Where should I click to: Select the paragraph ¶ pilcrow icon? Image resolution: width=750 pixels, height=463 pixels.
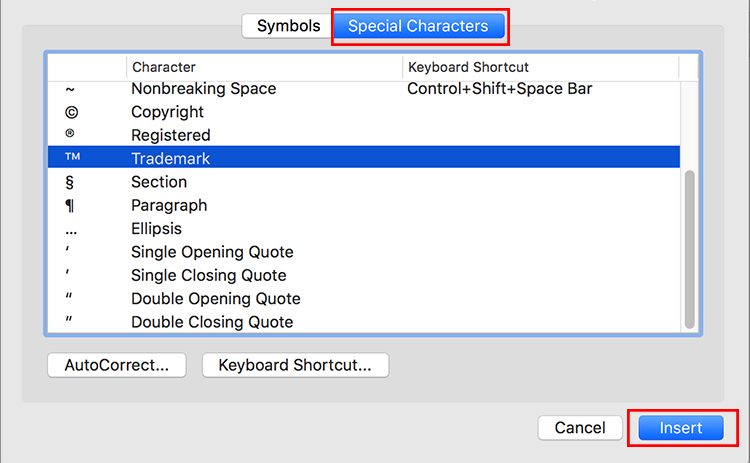pyautogui.click(x=70, y=206)
